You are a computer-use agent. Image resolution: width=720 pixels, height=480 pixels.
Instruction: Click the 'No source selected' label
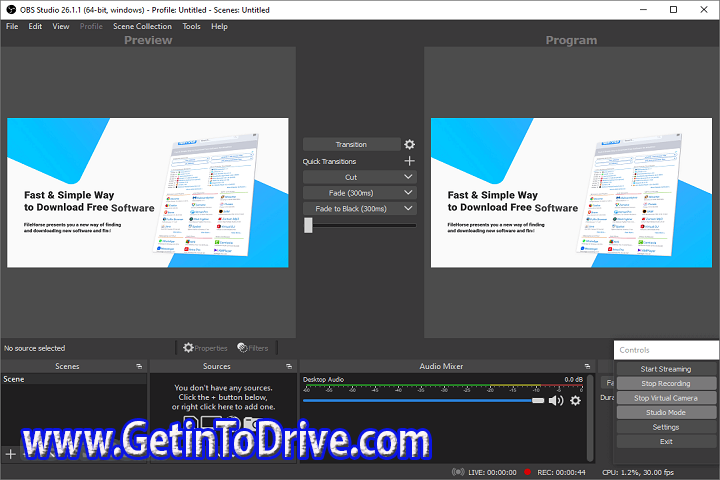pos(34,348)
